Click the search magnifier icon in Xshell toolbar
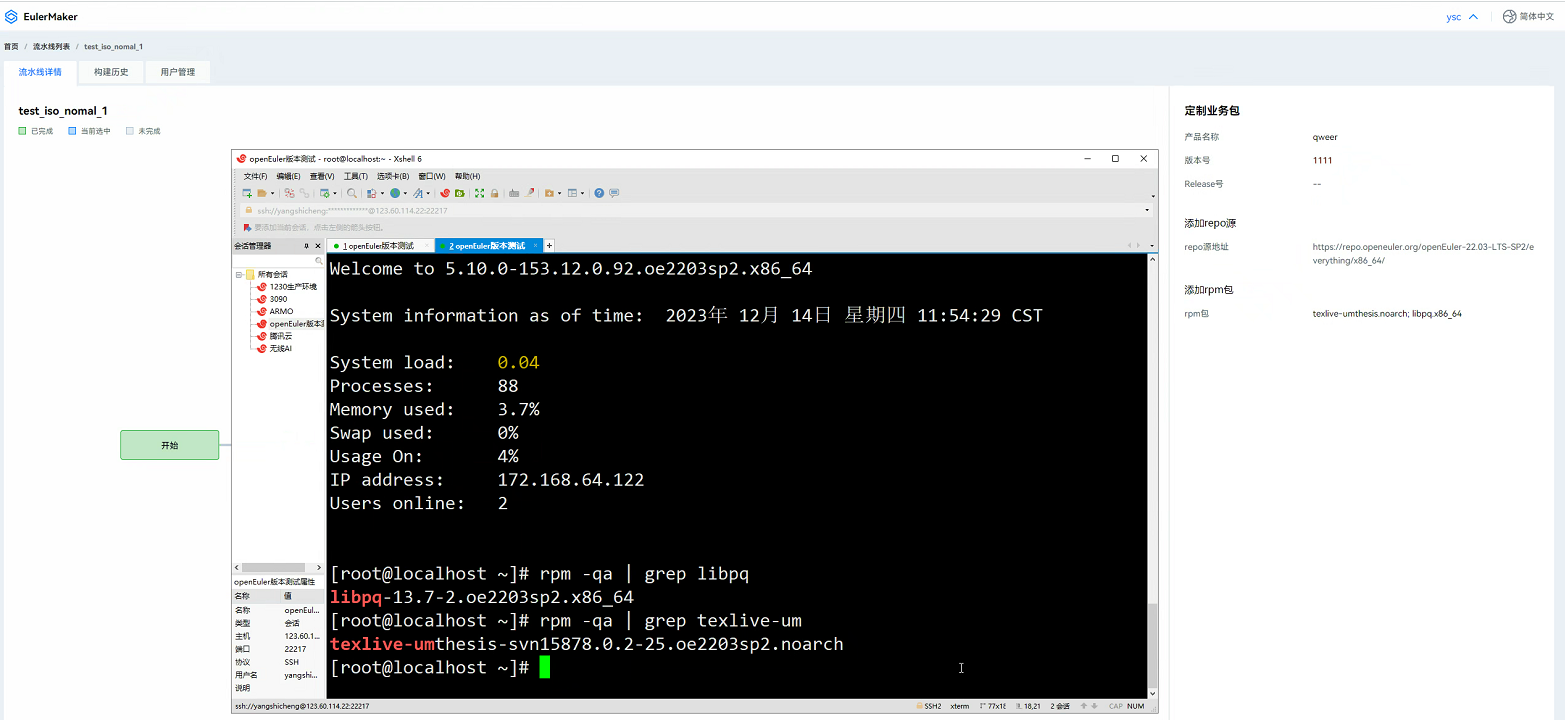The image size is (1565, 720). [352, 193]
